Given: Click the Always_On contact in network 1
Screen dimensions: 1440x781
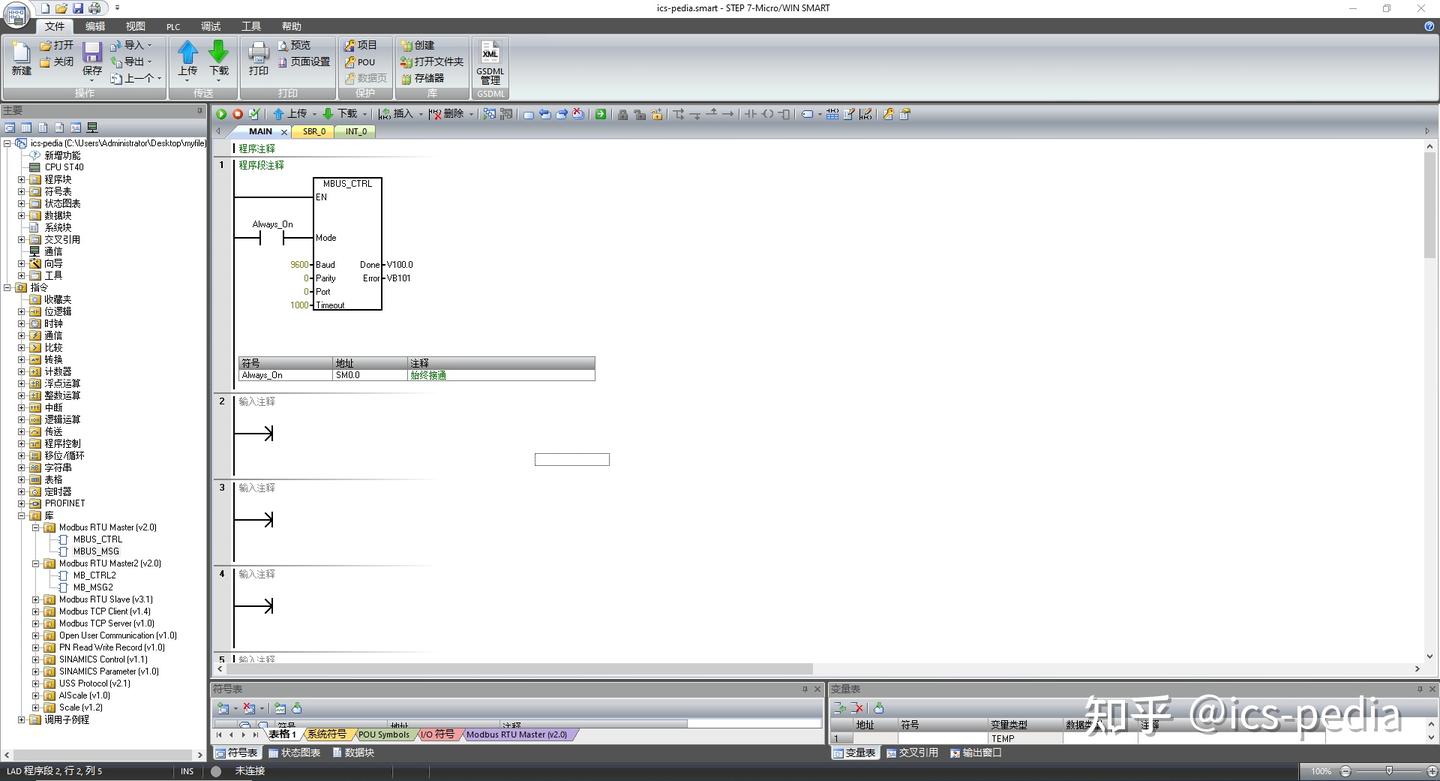Looking at the screenshot, I should [x=272, y=238].
